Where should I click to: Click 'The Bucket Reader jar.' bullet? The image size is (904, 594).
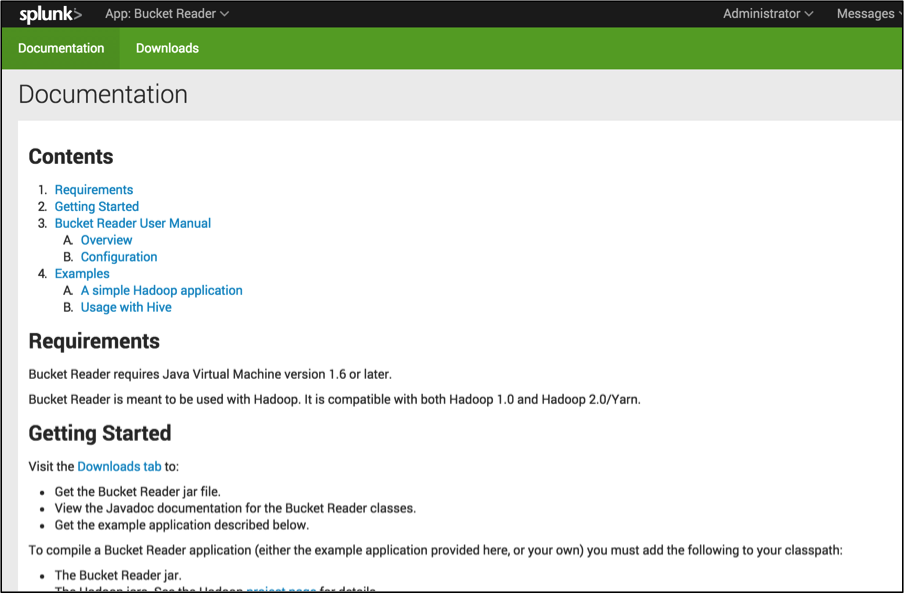tap(118, 575)
